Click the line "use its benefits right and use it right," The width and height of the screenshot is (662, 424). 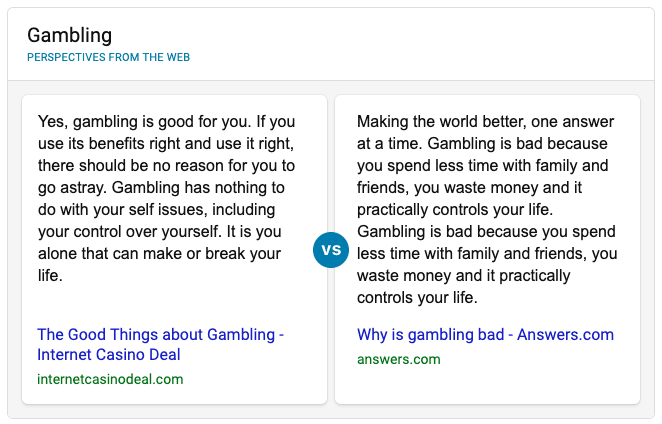click(166, 144)
